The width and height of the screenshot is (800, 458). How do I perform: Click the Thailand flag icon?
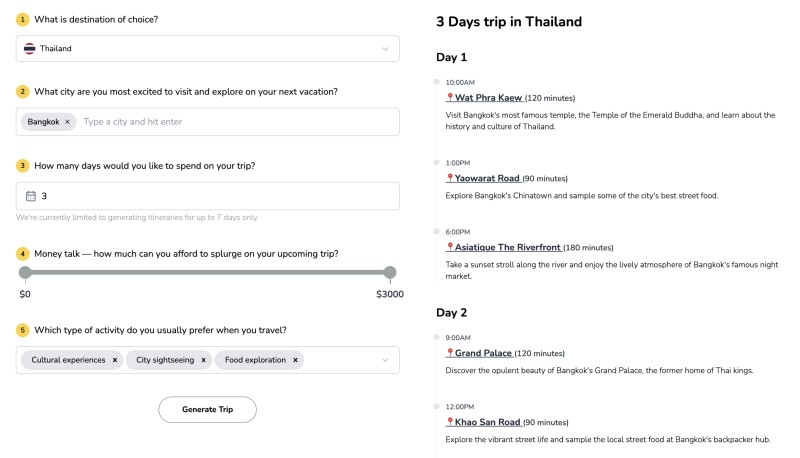click(30, 48)
